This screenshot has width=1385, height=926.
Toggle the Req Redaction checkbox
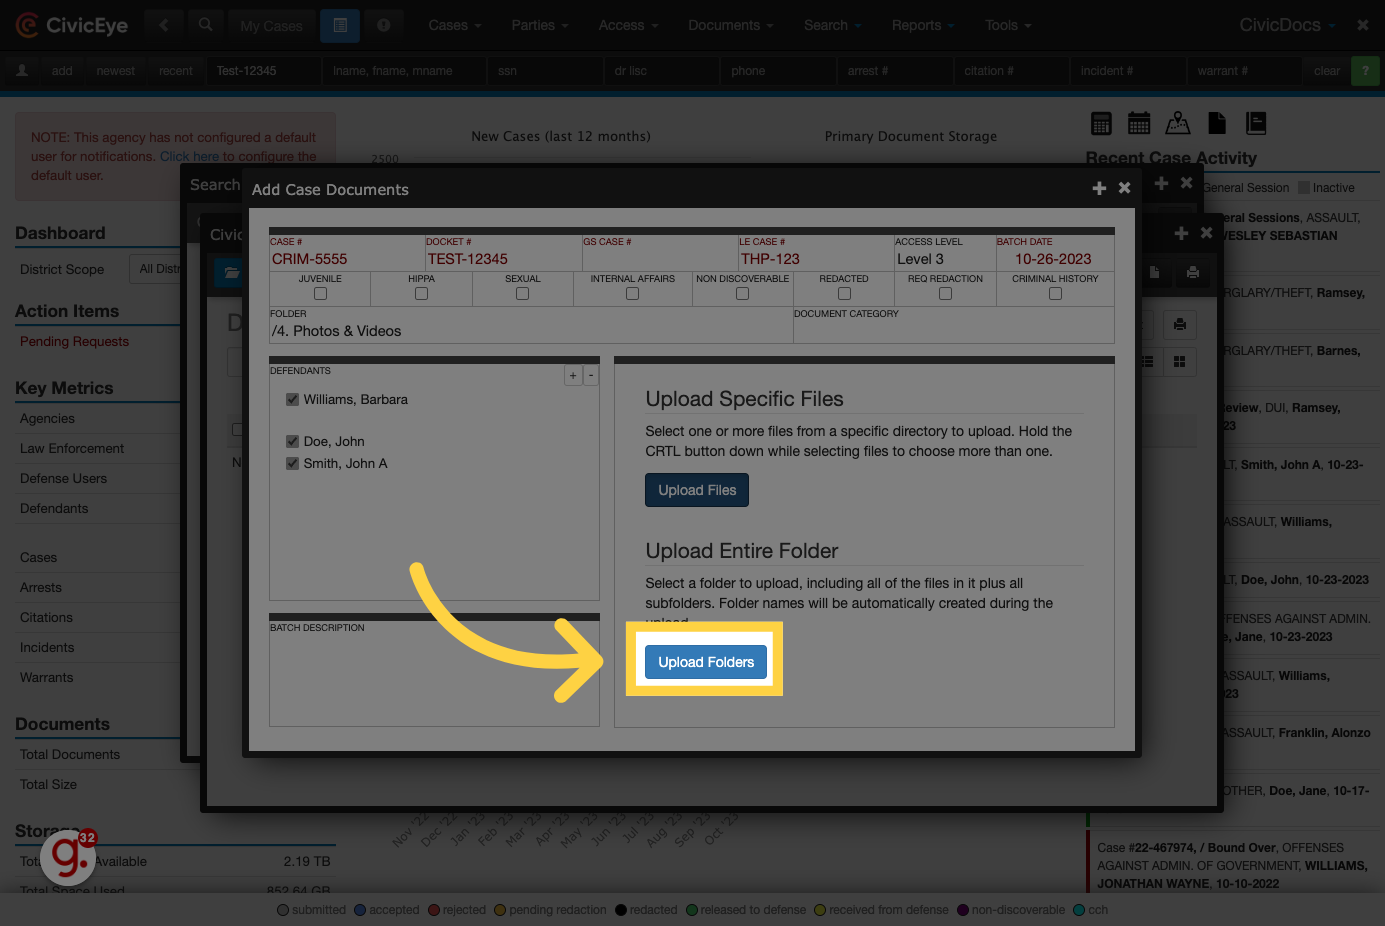(945, 294)
